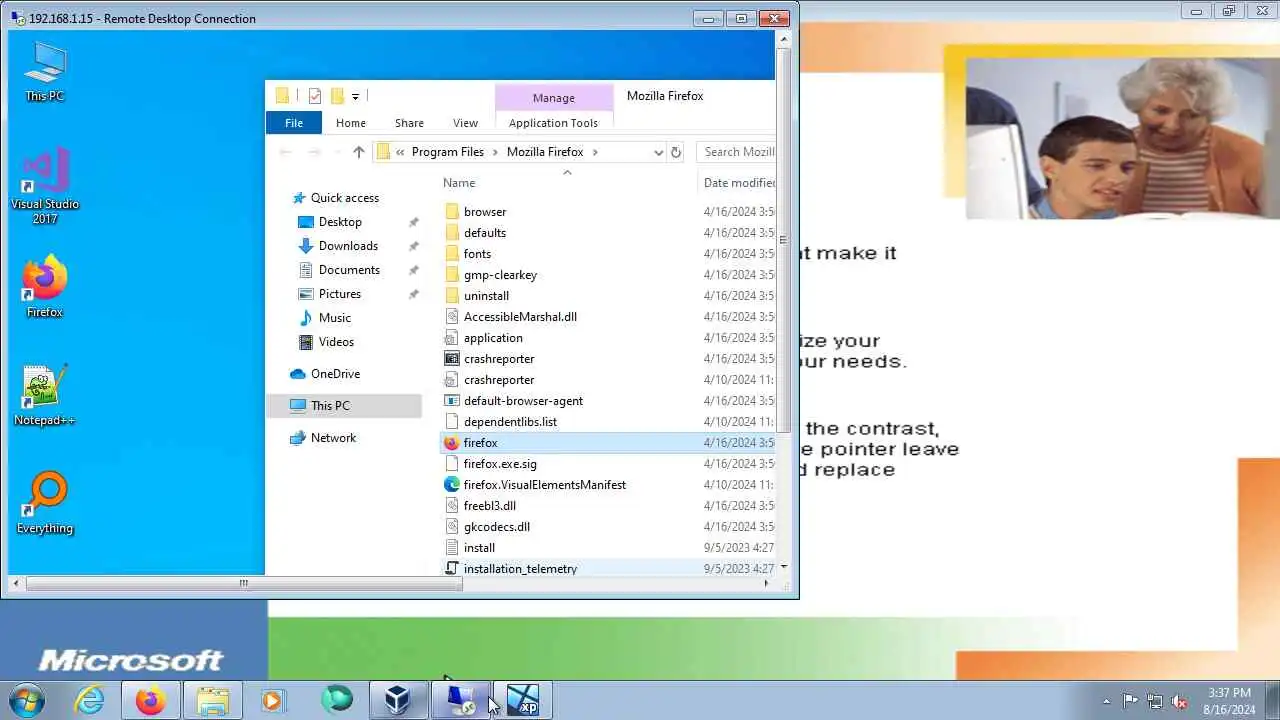Image resolution: width=1280 pixels, height=720 pixels.
Task: Click Remote Desktop Connection taskbar icon
Action: pos(460,700)
